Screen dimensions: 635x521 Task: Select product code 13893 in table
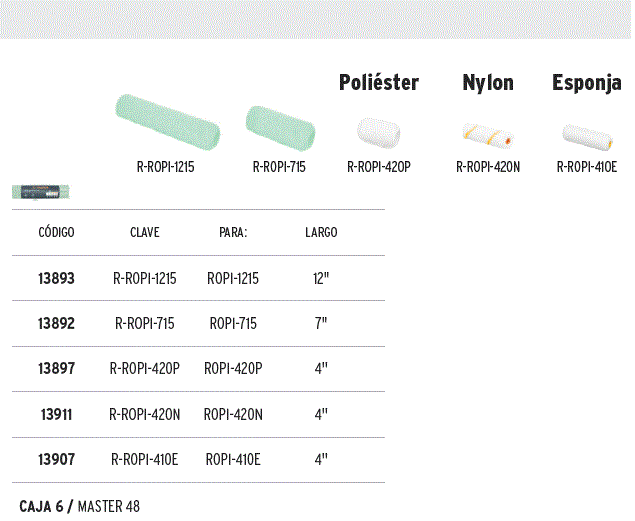coord(56,279)
